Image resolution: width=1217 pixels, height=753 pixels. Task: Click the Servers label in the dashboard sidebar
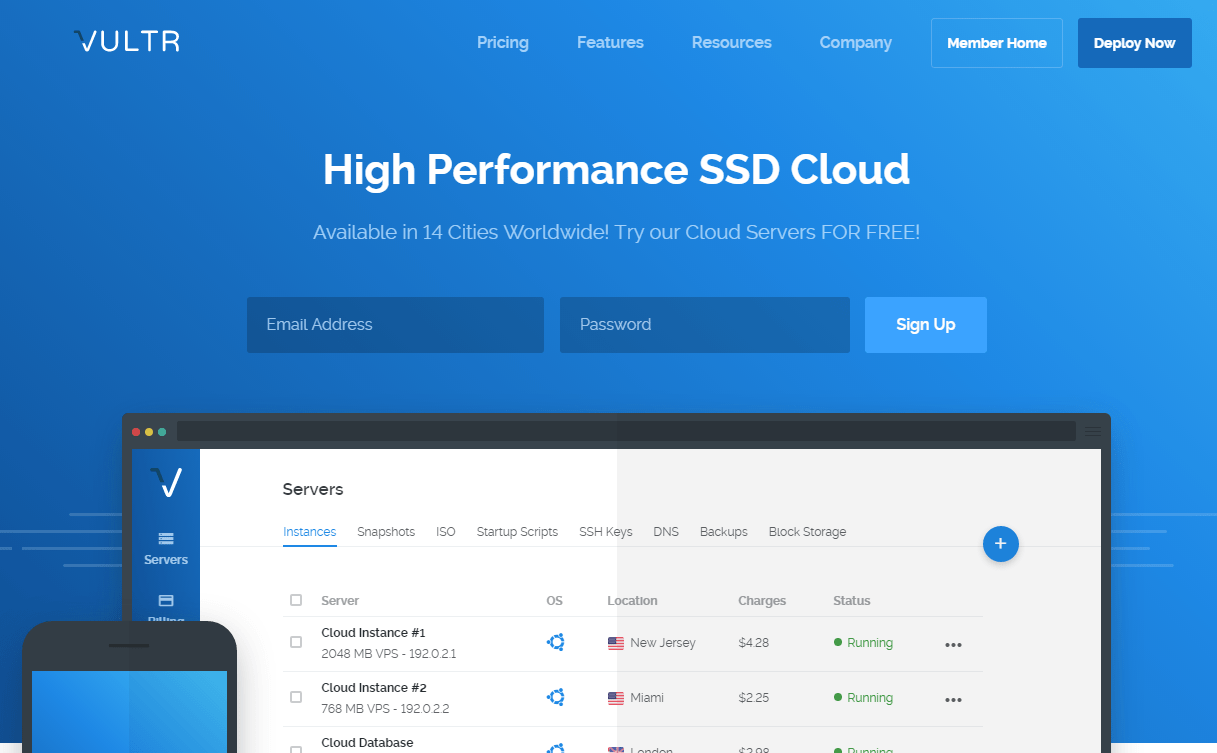tap(166, 560)
